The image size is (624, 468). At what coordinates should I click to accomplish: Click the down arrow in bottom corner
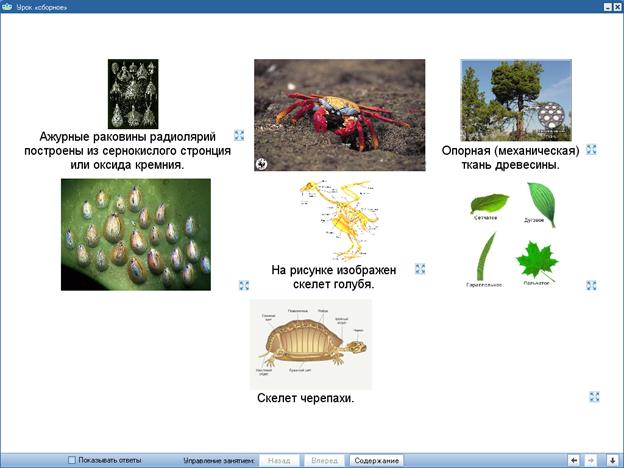[612, 460]
